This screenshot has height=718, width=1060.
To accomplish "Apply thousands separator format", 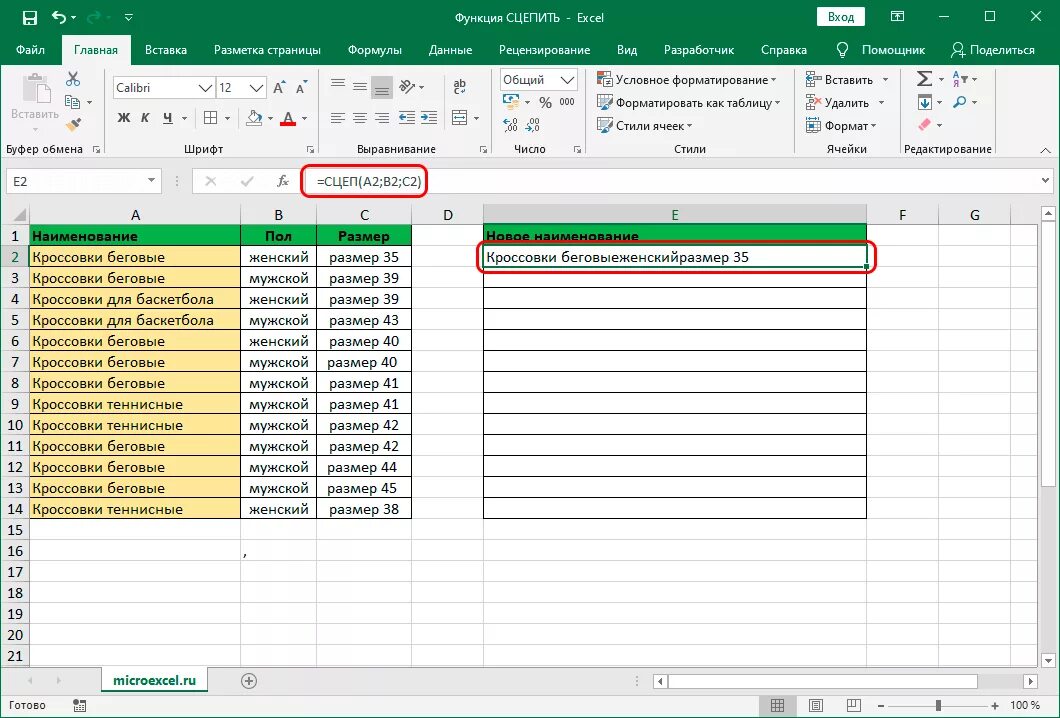I will (x=567, y=102).
